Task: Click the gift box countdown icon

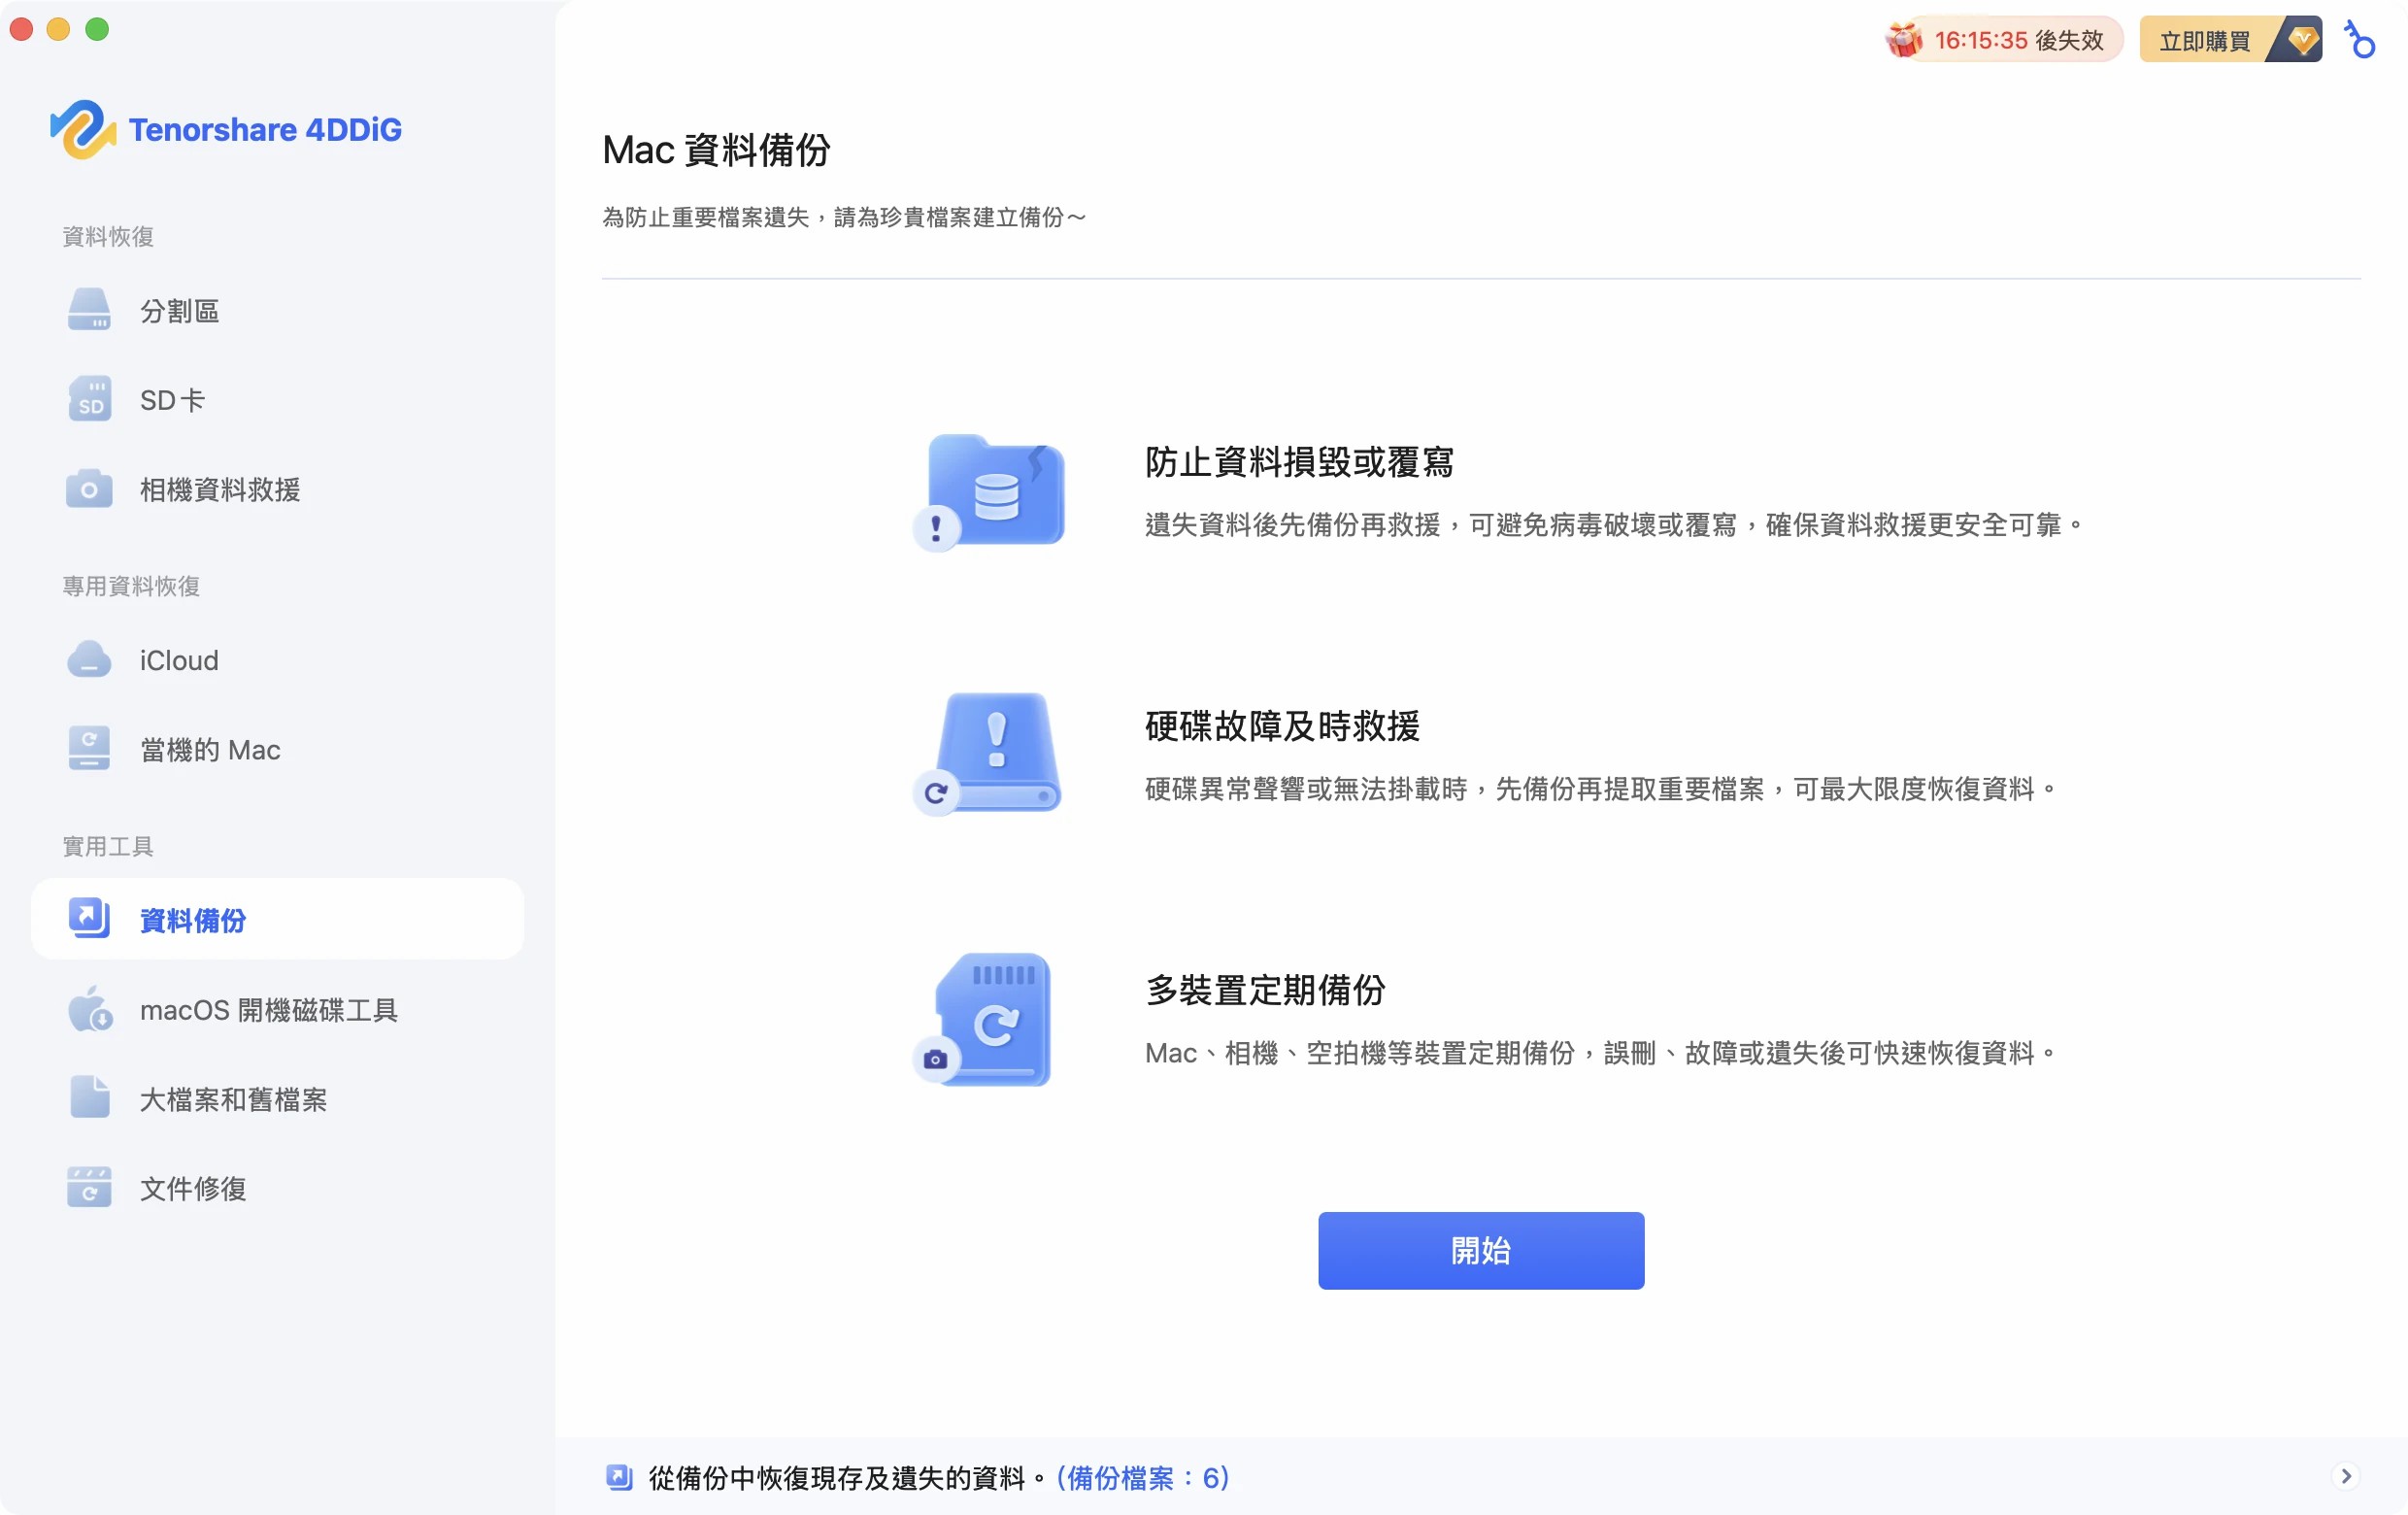Action: click(1904, 40)
